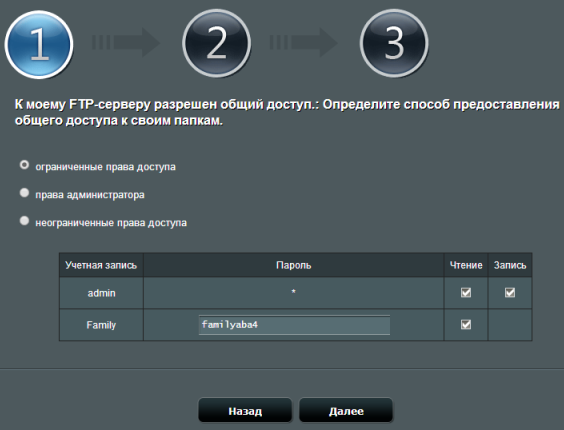Click the Назад button
This screenshot has height=430, width=564.
(245, 411)
